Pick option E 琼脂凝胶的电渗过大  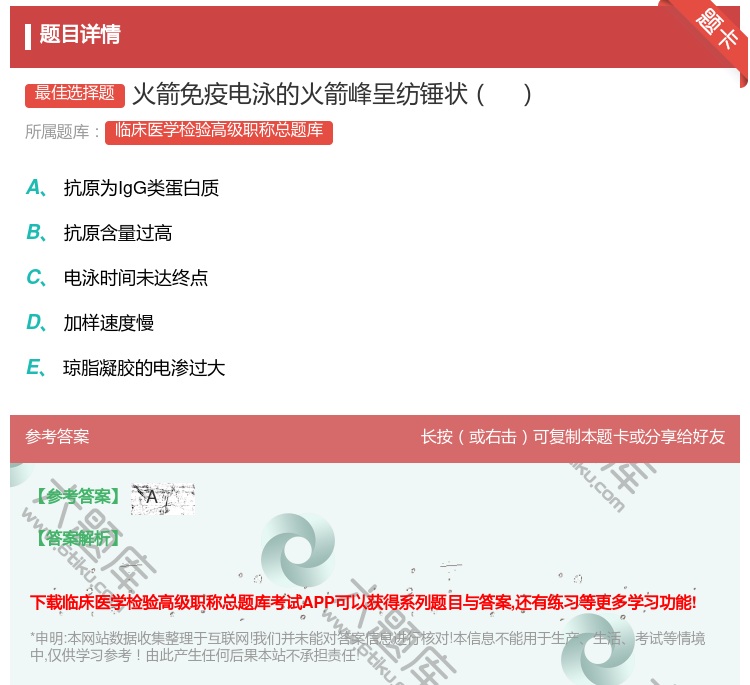pos(125,368)
